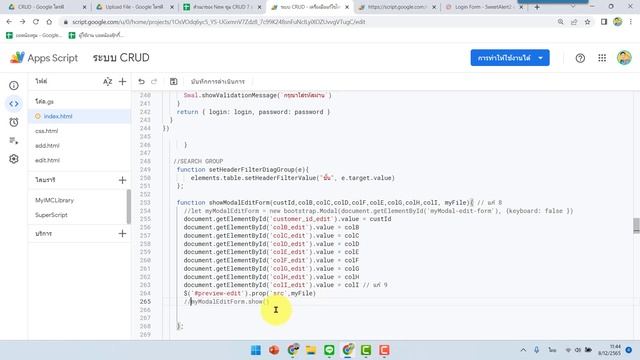Screen dimensions: 640x360
Task: Click the second bookmark in bookmarks bar
Action: 96,36
